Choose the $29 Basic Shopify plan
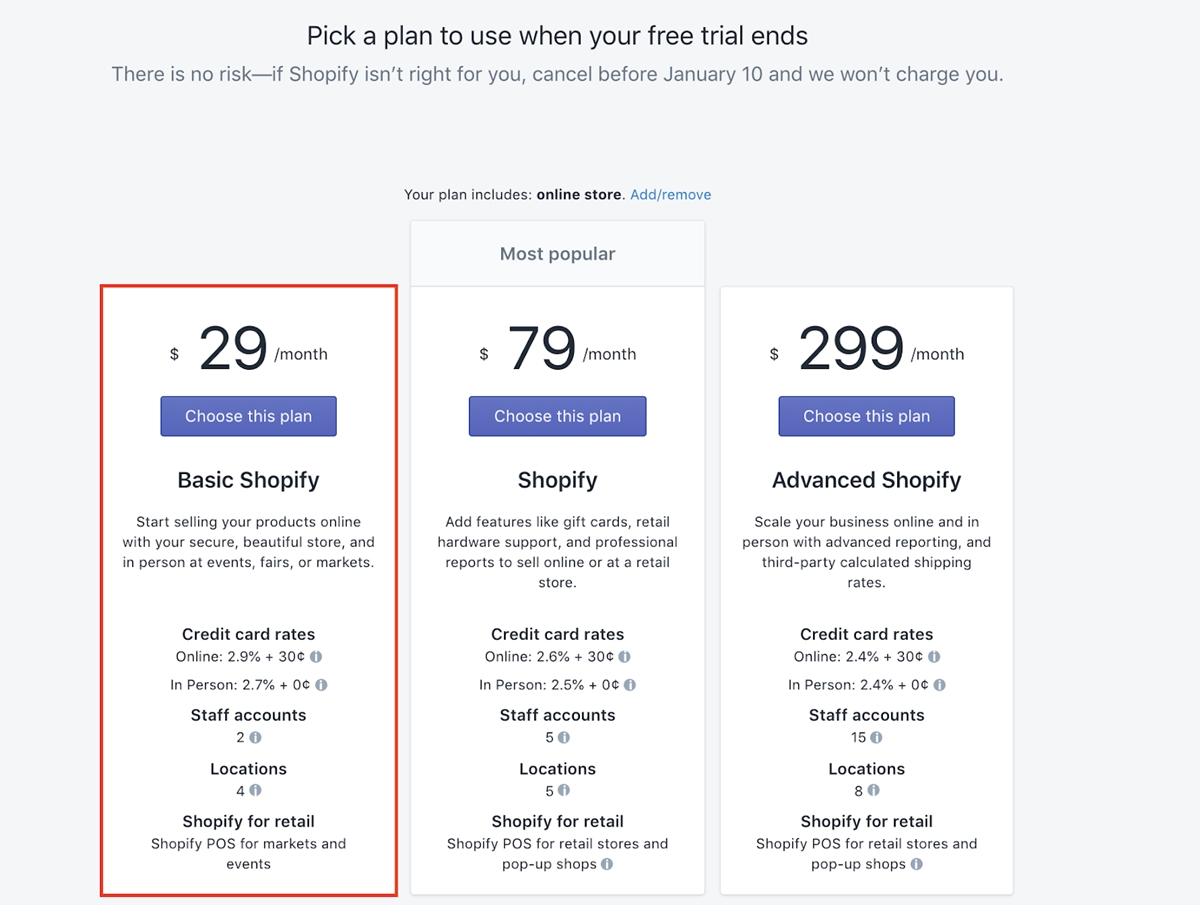This screenshot has width=1200, height=905. pos(248,416)
